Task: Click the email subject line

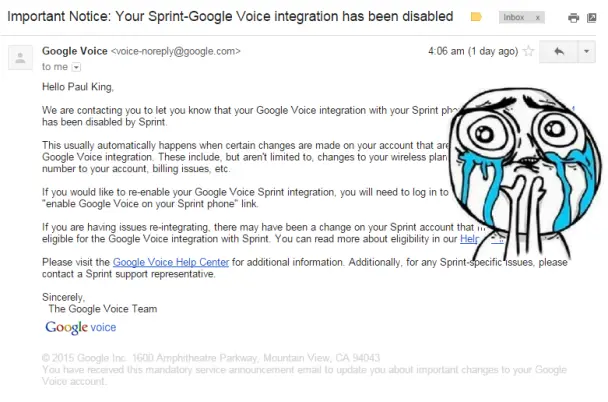Action: [x=230, y=17]
